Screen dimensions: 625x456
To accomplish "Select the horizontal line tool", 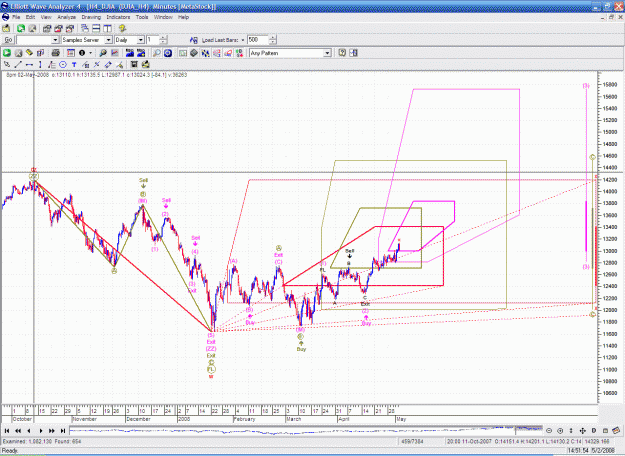I will tap(29, 65).
